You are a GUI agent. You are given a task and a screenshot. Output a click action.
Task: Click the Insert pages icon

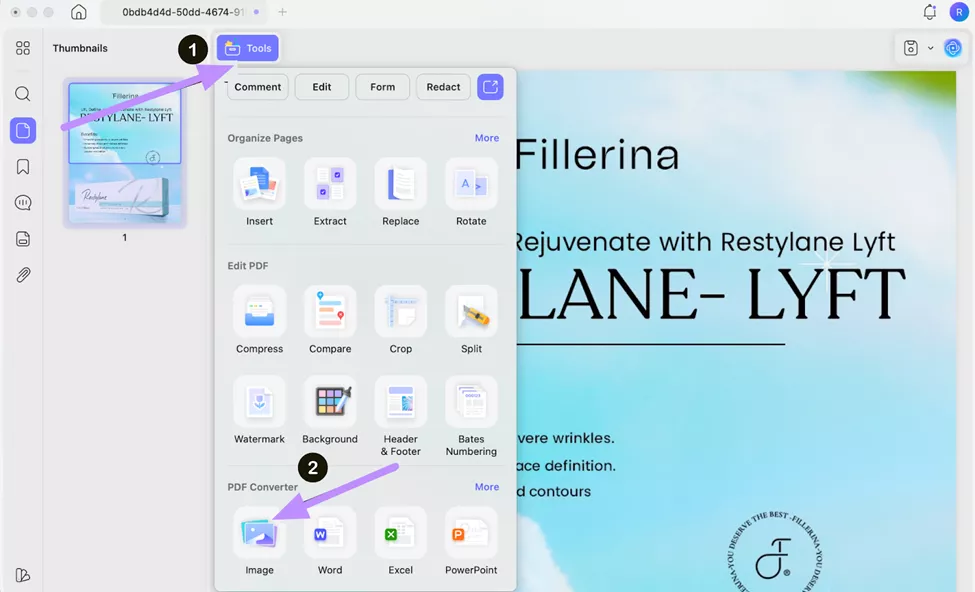pos(259,185)
